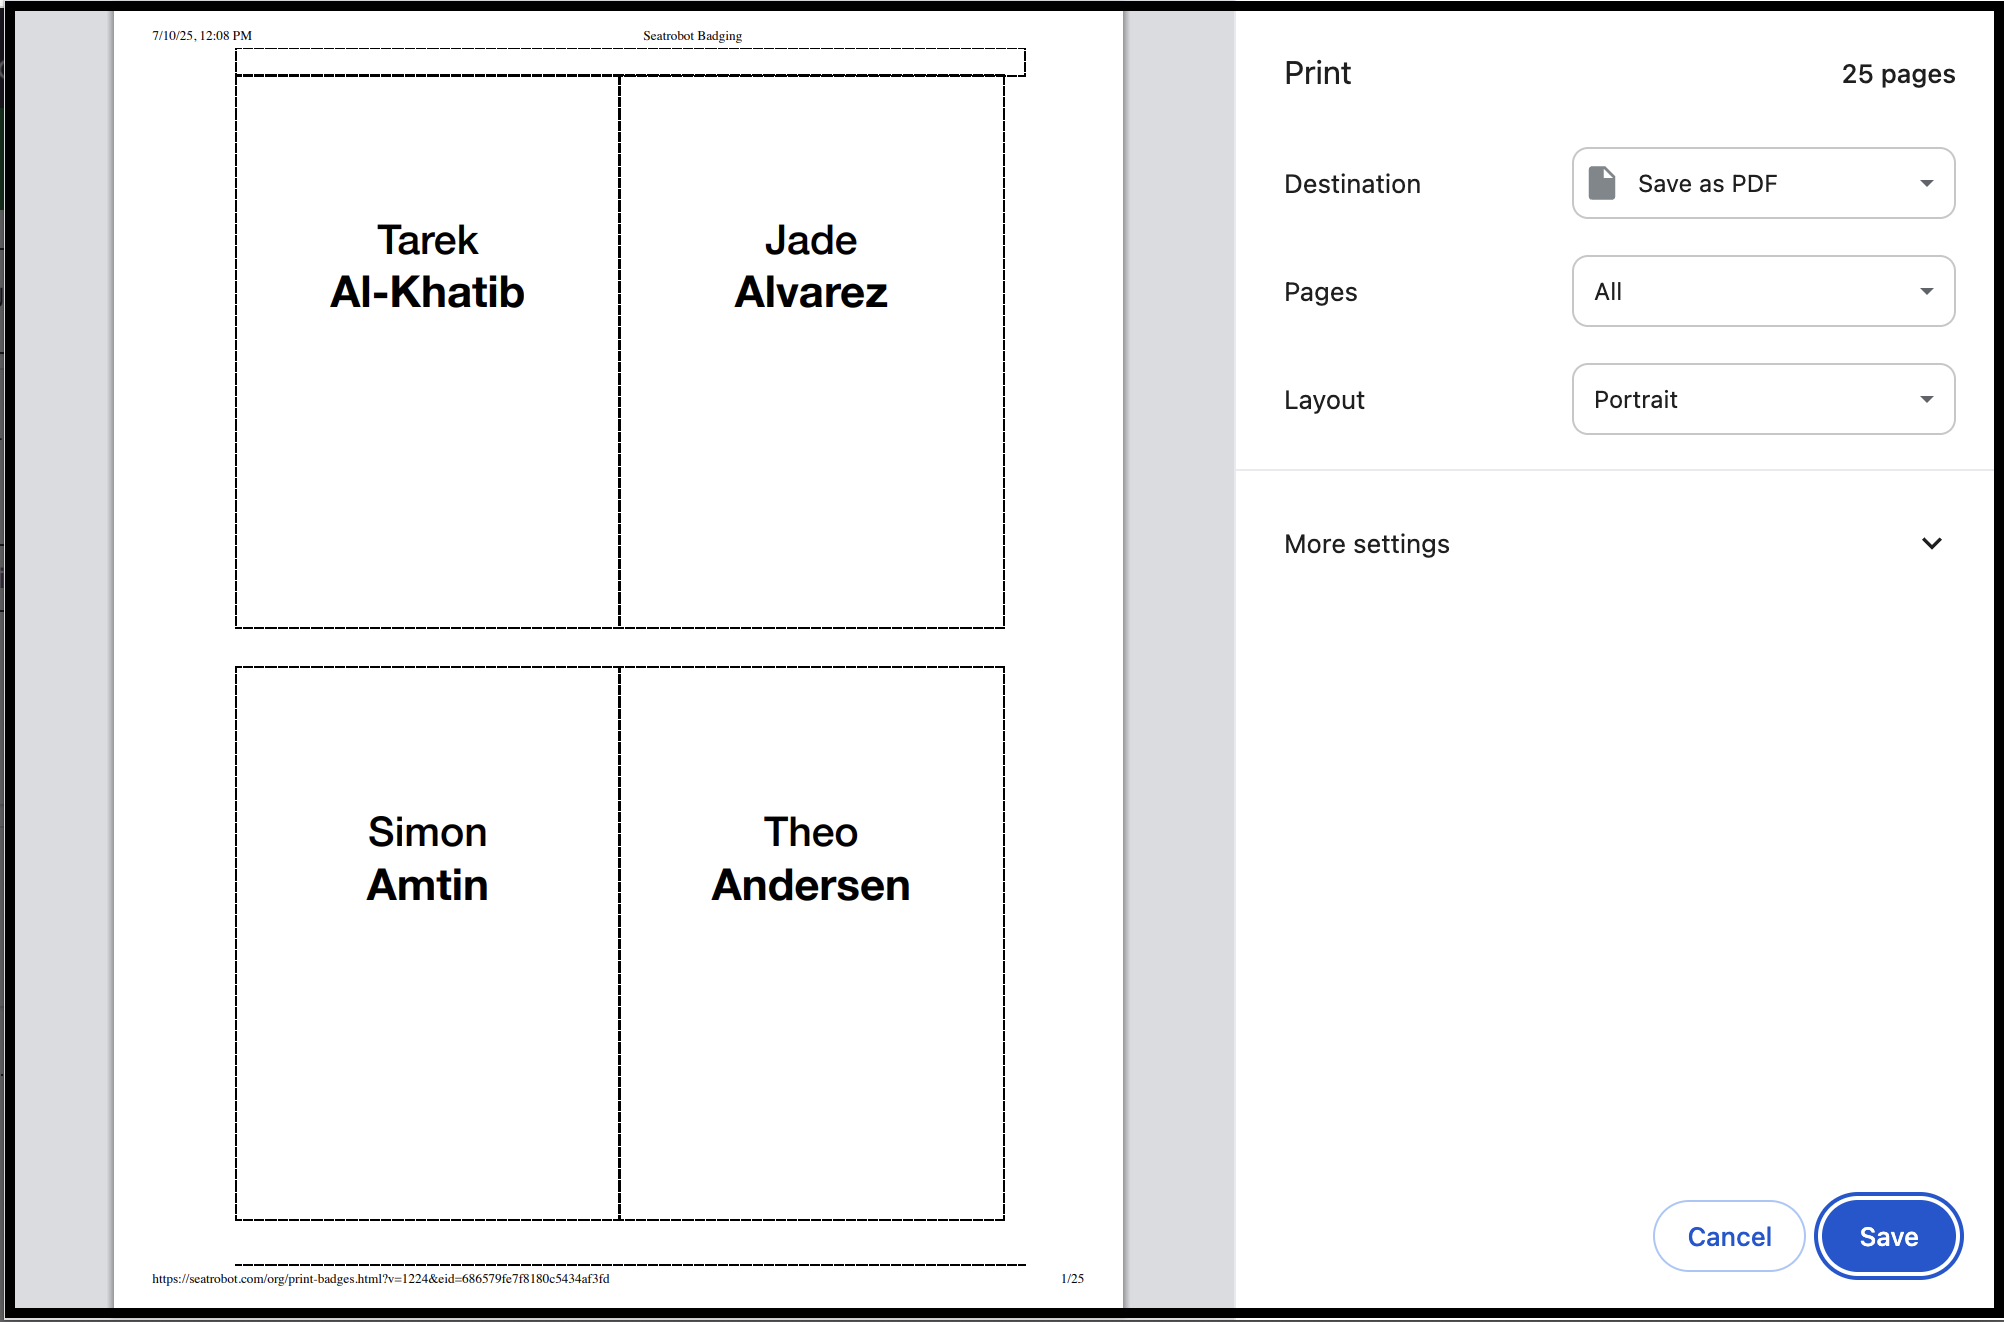The image size is (2004, 1322).
Task: Click the Destination label
Action: point(1352,184)
